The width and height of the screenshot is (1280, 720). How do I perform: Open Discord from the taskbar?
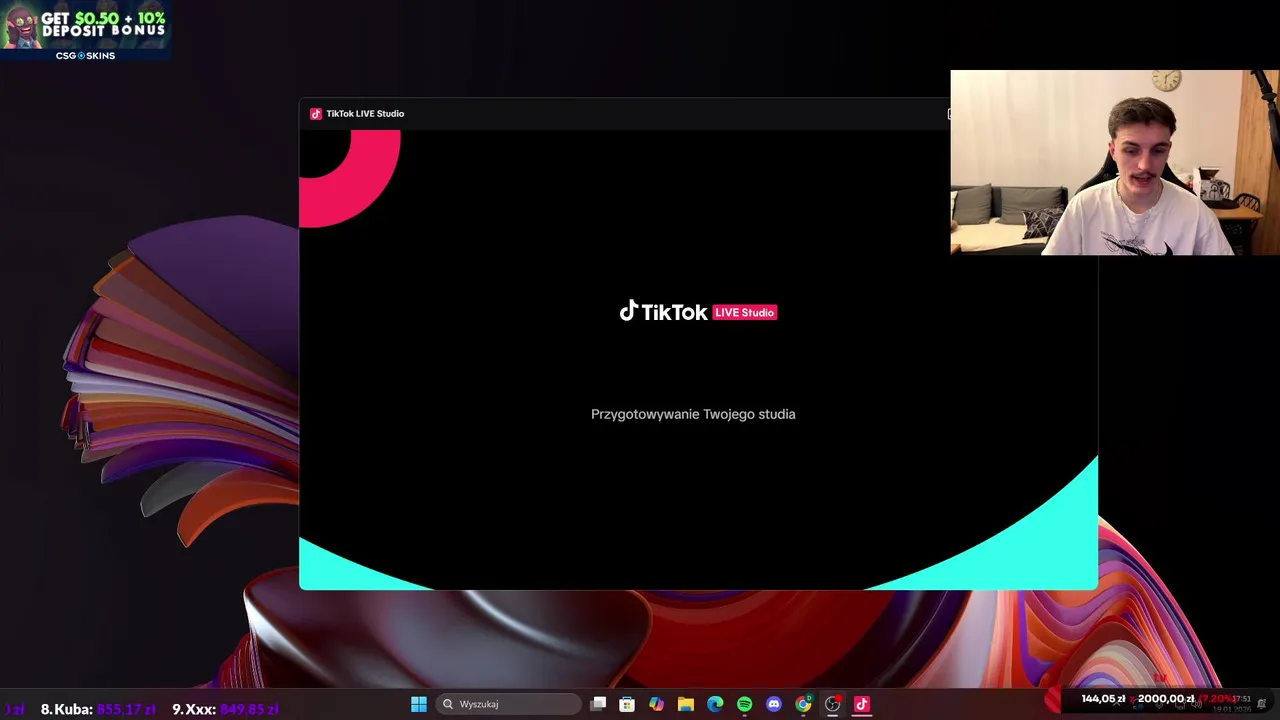click(774, 704)
